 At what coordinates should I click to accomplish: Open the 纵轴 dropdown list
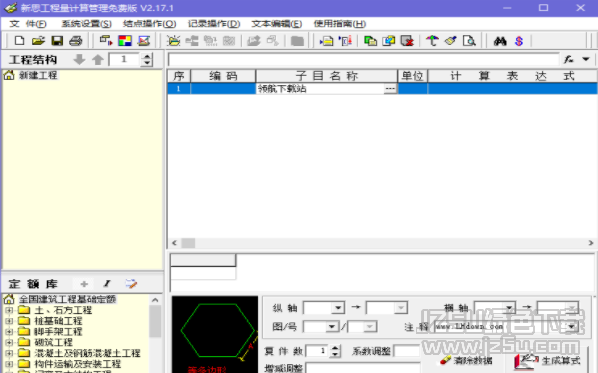coord(338,307)
